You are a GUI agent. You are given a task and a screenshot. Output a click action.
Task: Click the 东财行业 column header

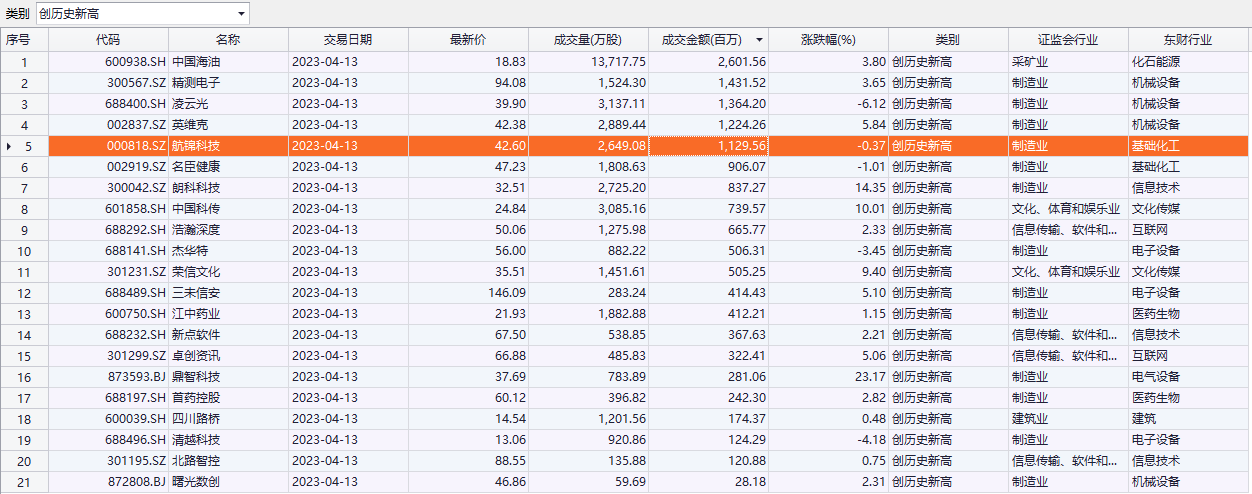click(x=1188, y=40)
